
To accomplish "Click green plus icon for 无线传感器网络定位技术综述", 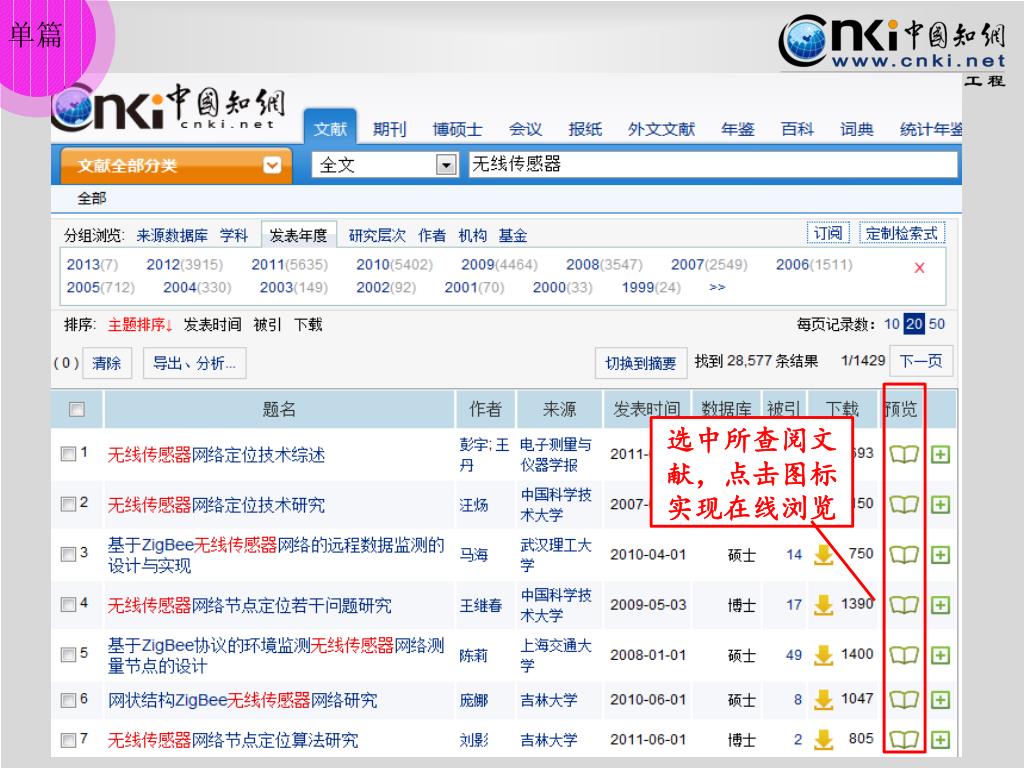I will pos(940,454).
